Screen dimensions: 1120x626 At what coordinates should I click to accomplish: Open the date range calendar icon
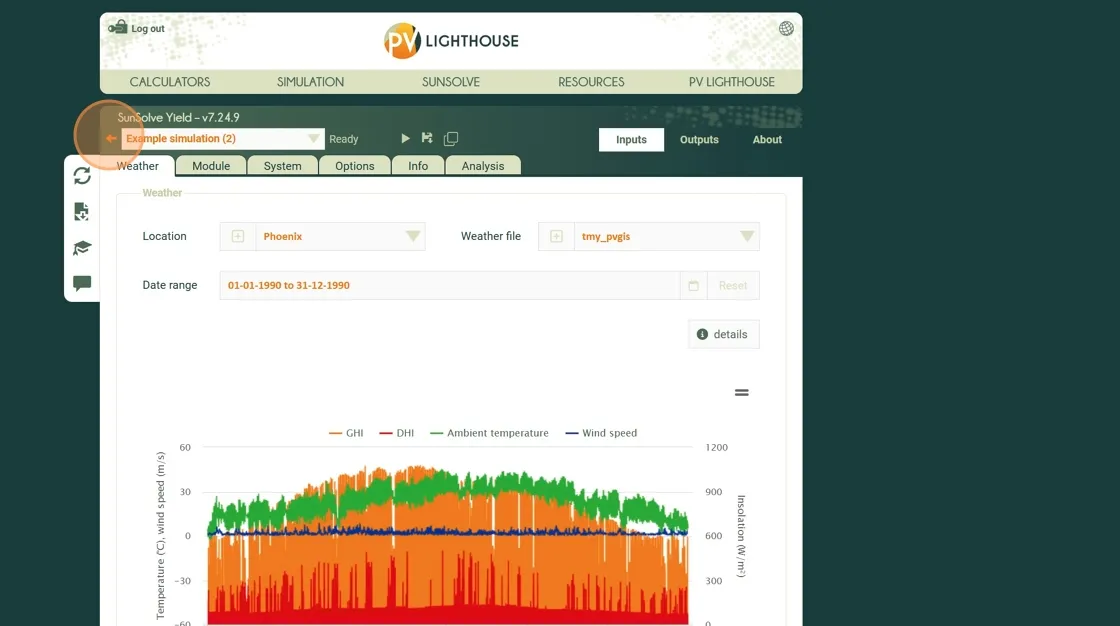[x=693, y=286]
